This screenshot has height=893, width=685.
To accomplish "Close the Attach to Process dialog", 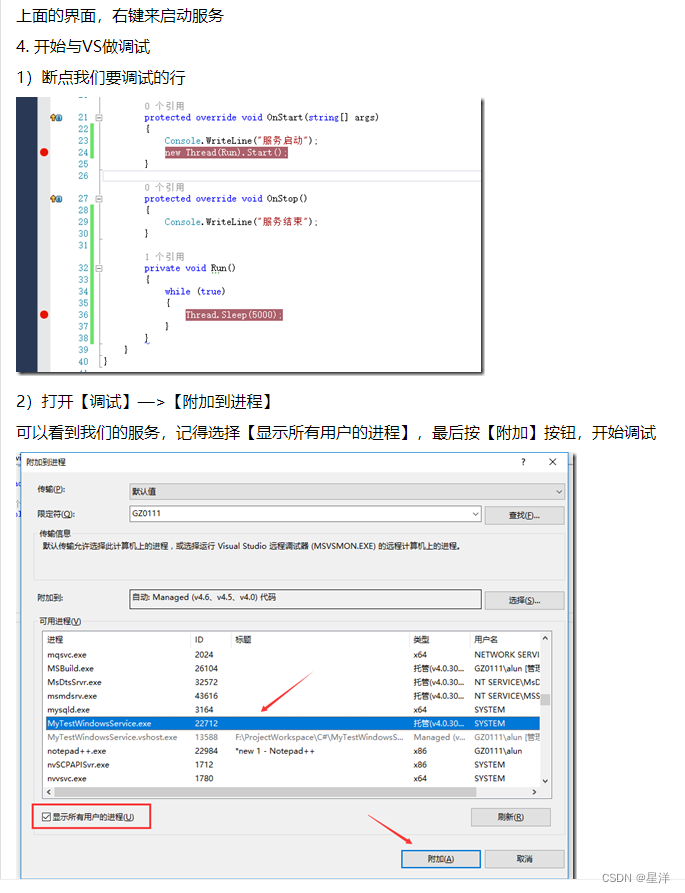I will pyautogui.click(x=552, y=462).
